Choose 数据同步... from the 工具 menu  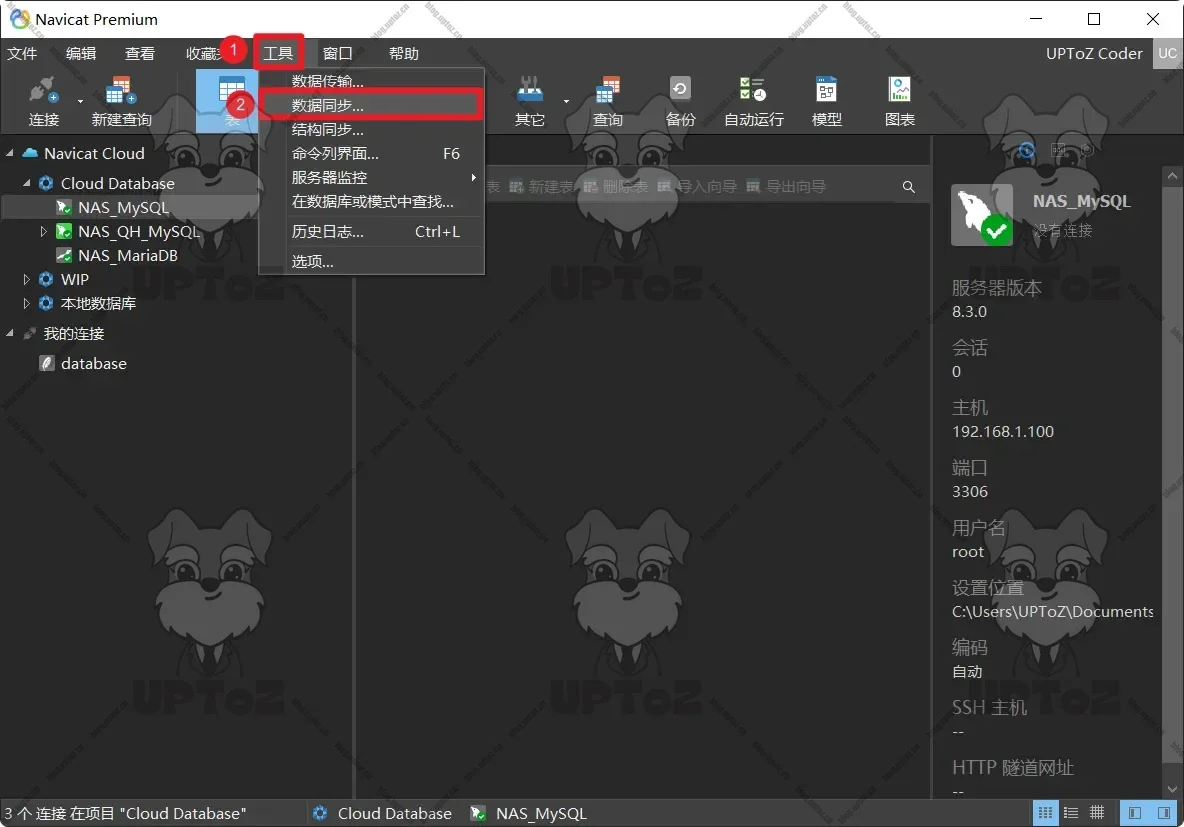(x=372, y=105)
